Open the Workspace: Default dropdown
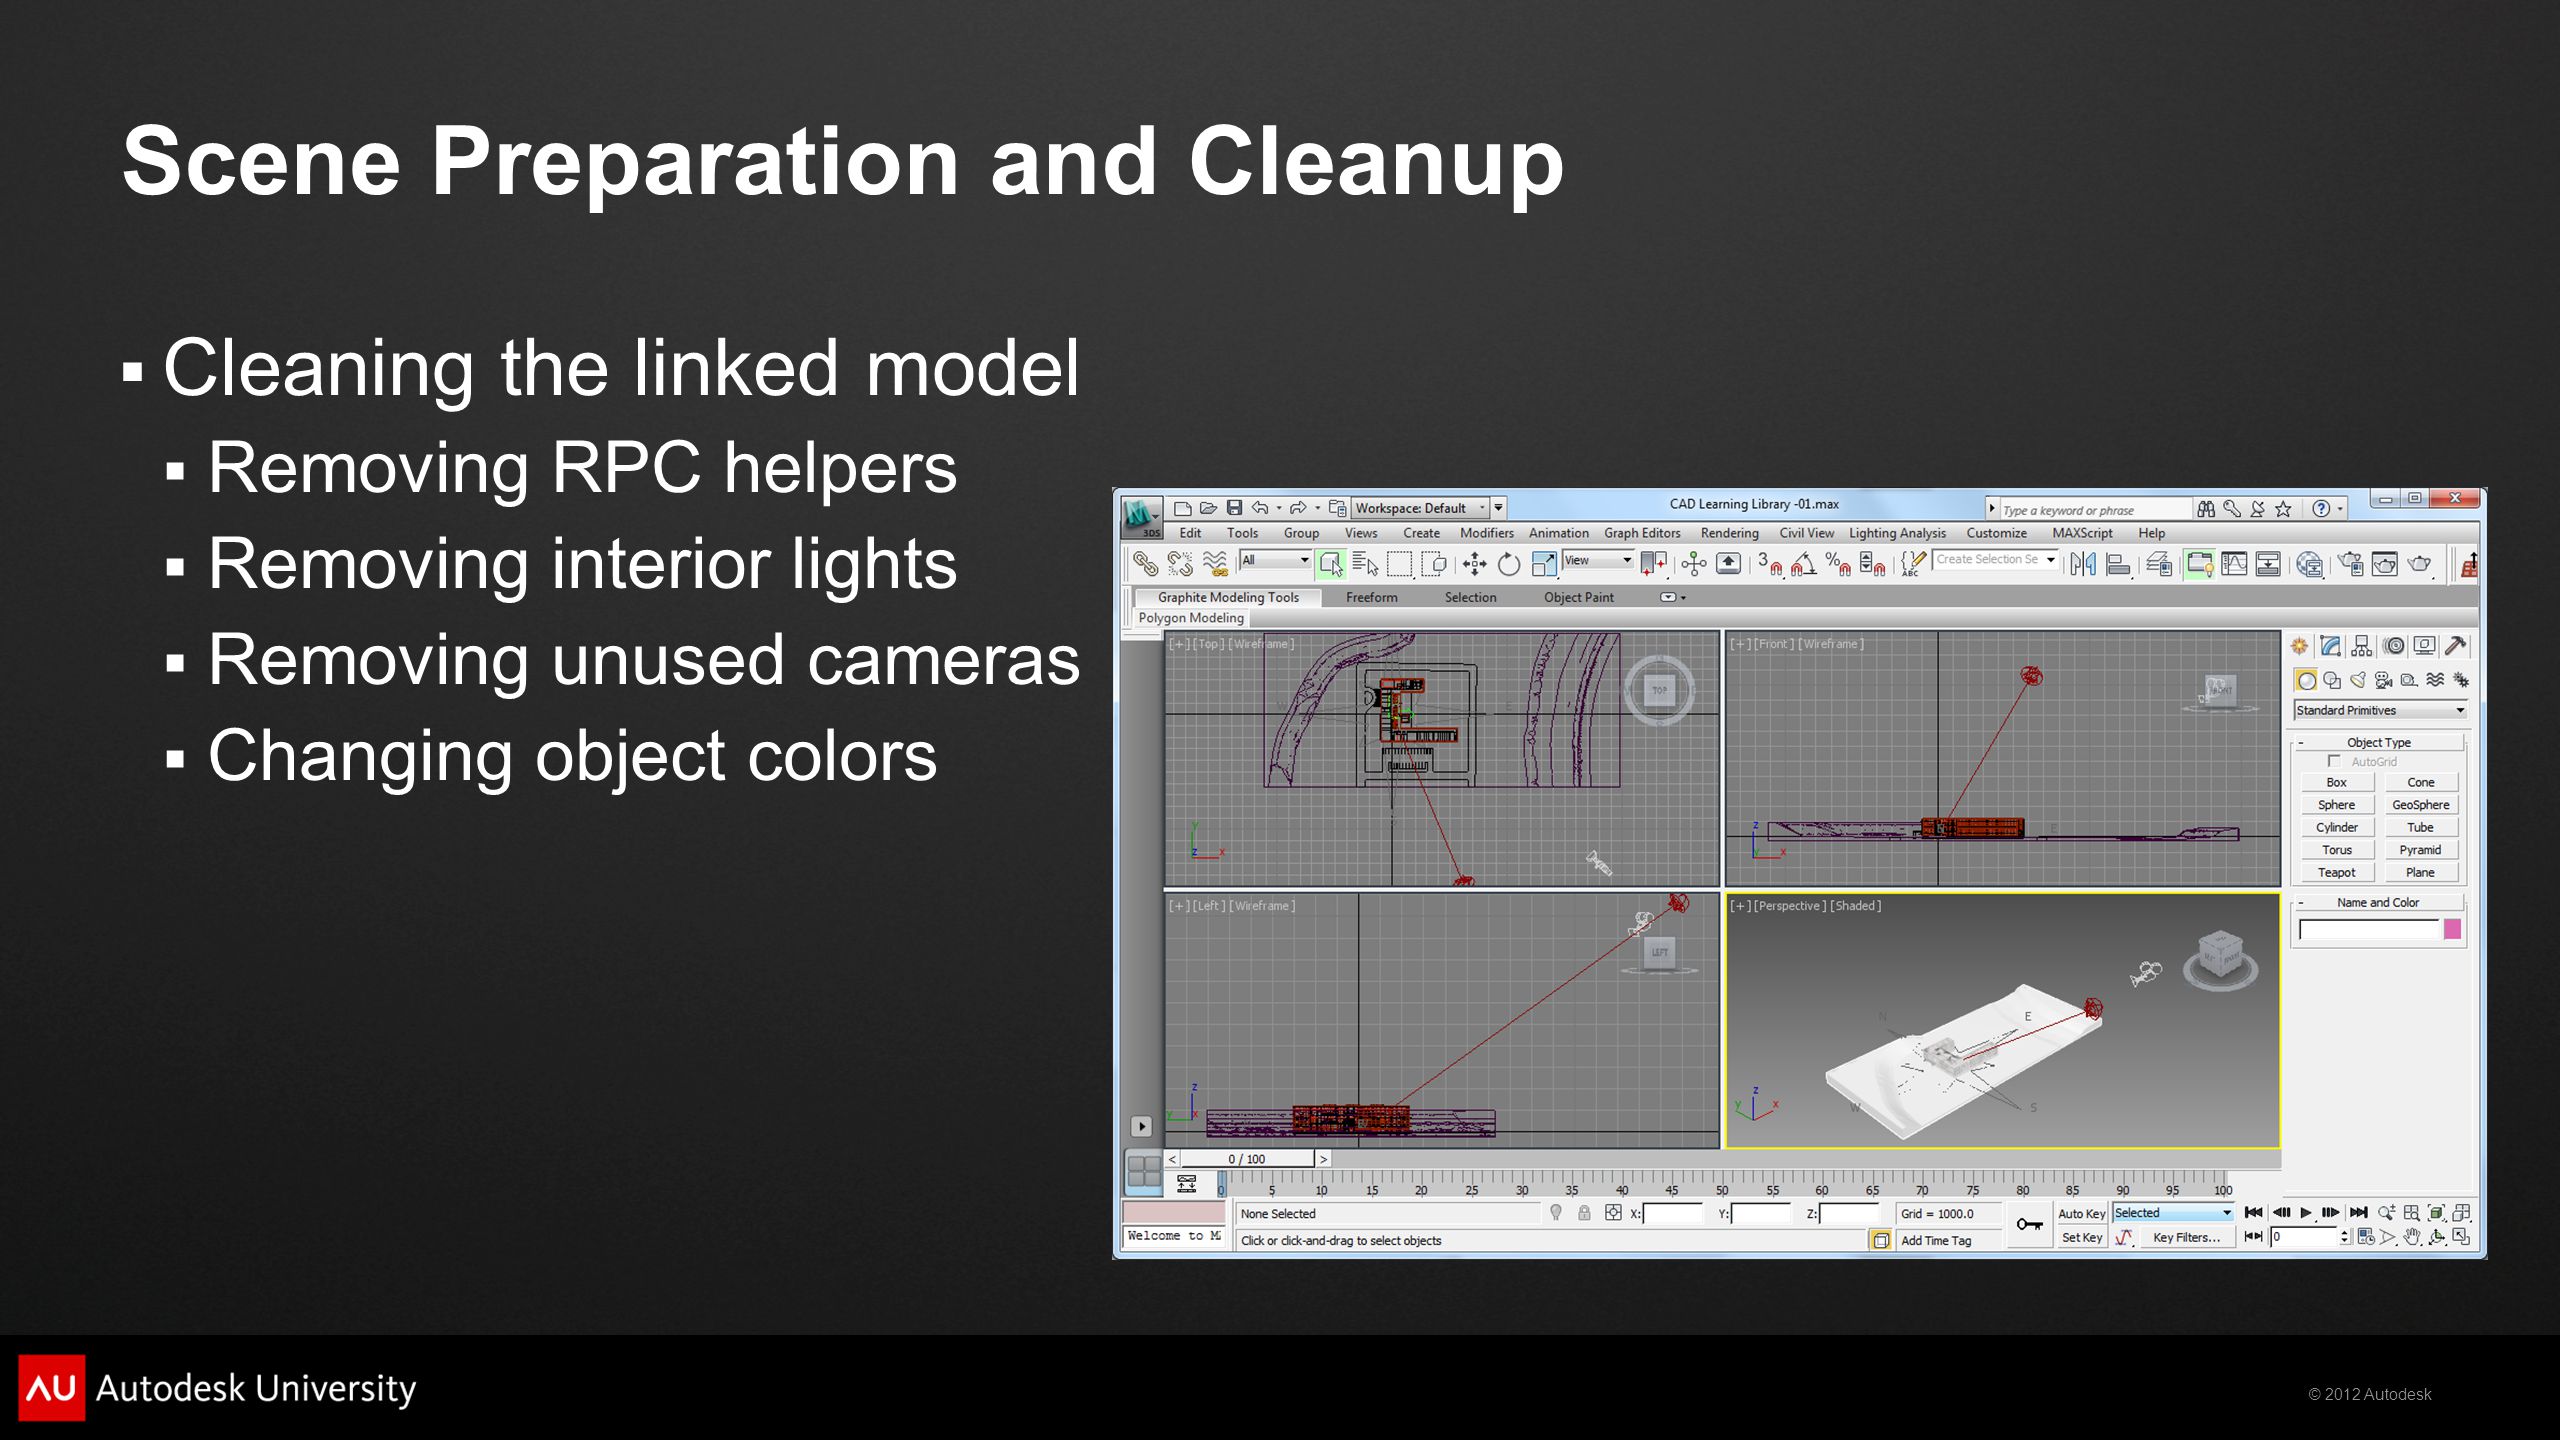This screenshot has height=1440, width=2560. [x=1420, y=508]
